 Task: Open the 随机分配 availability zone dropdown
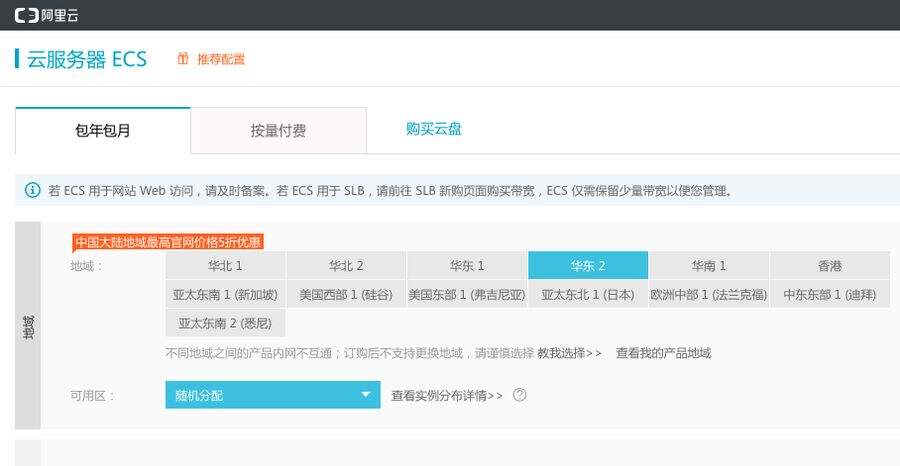(273, 395)
